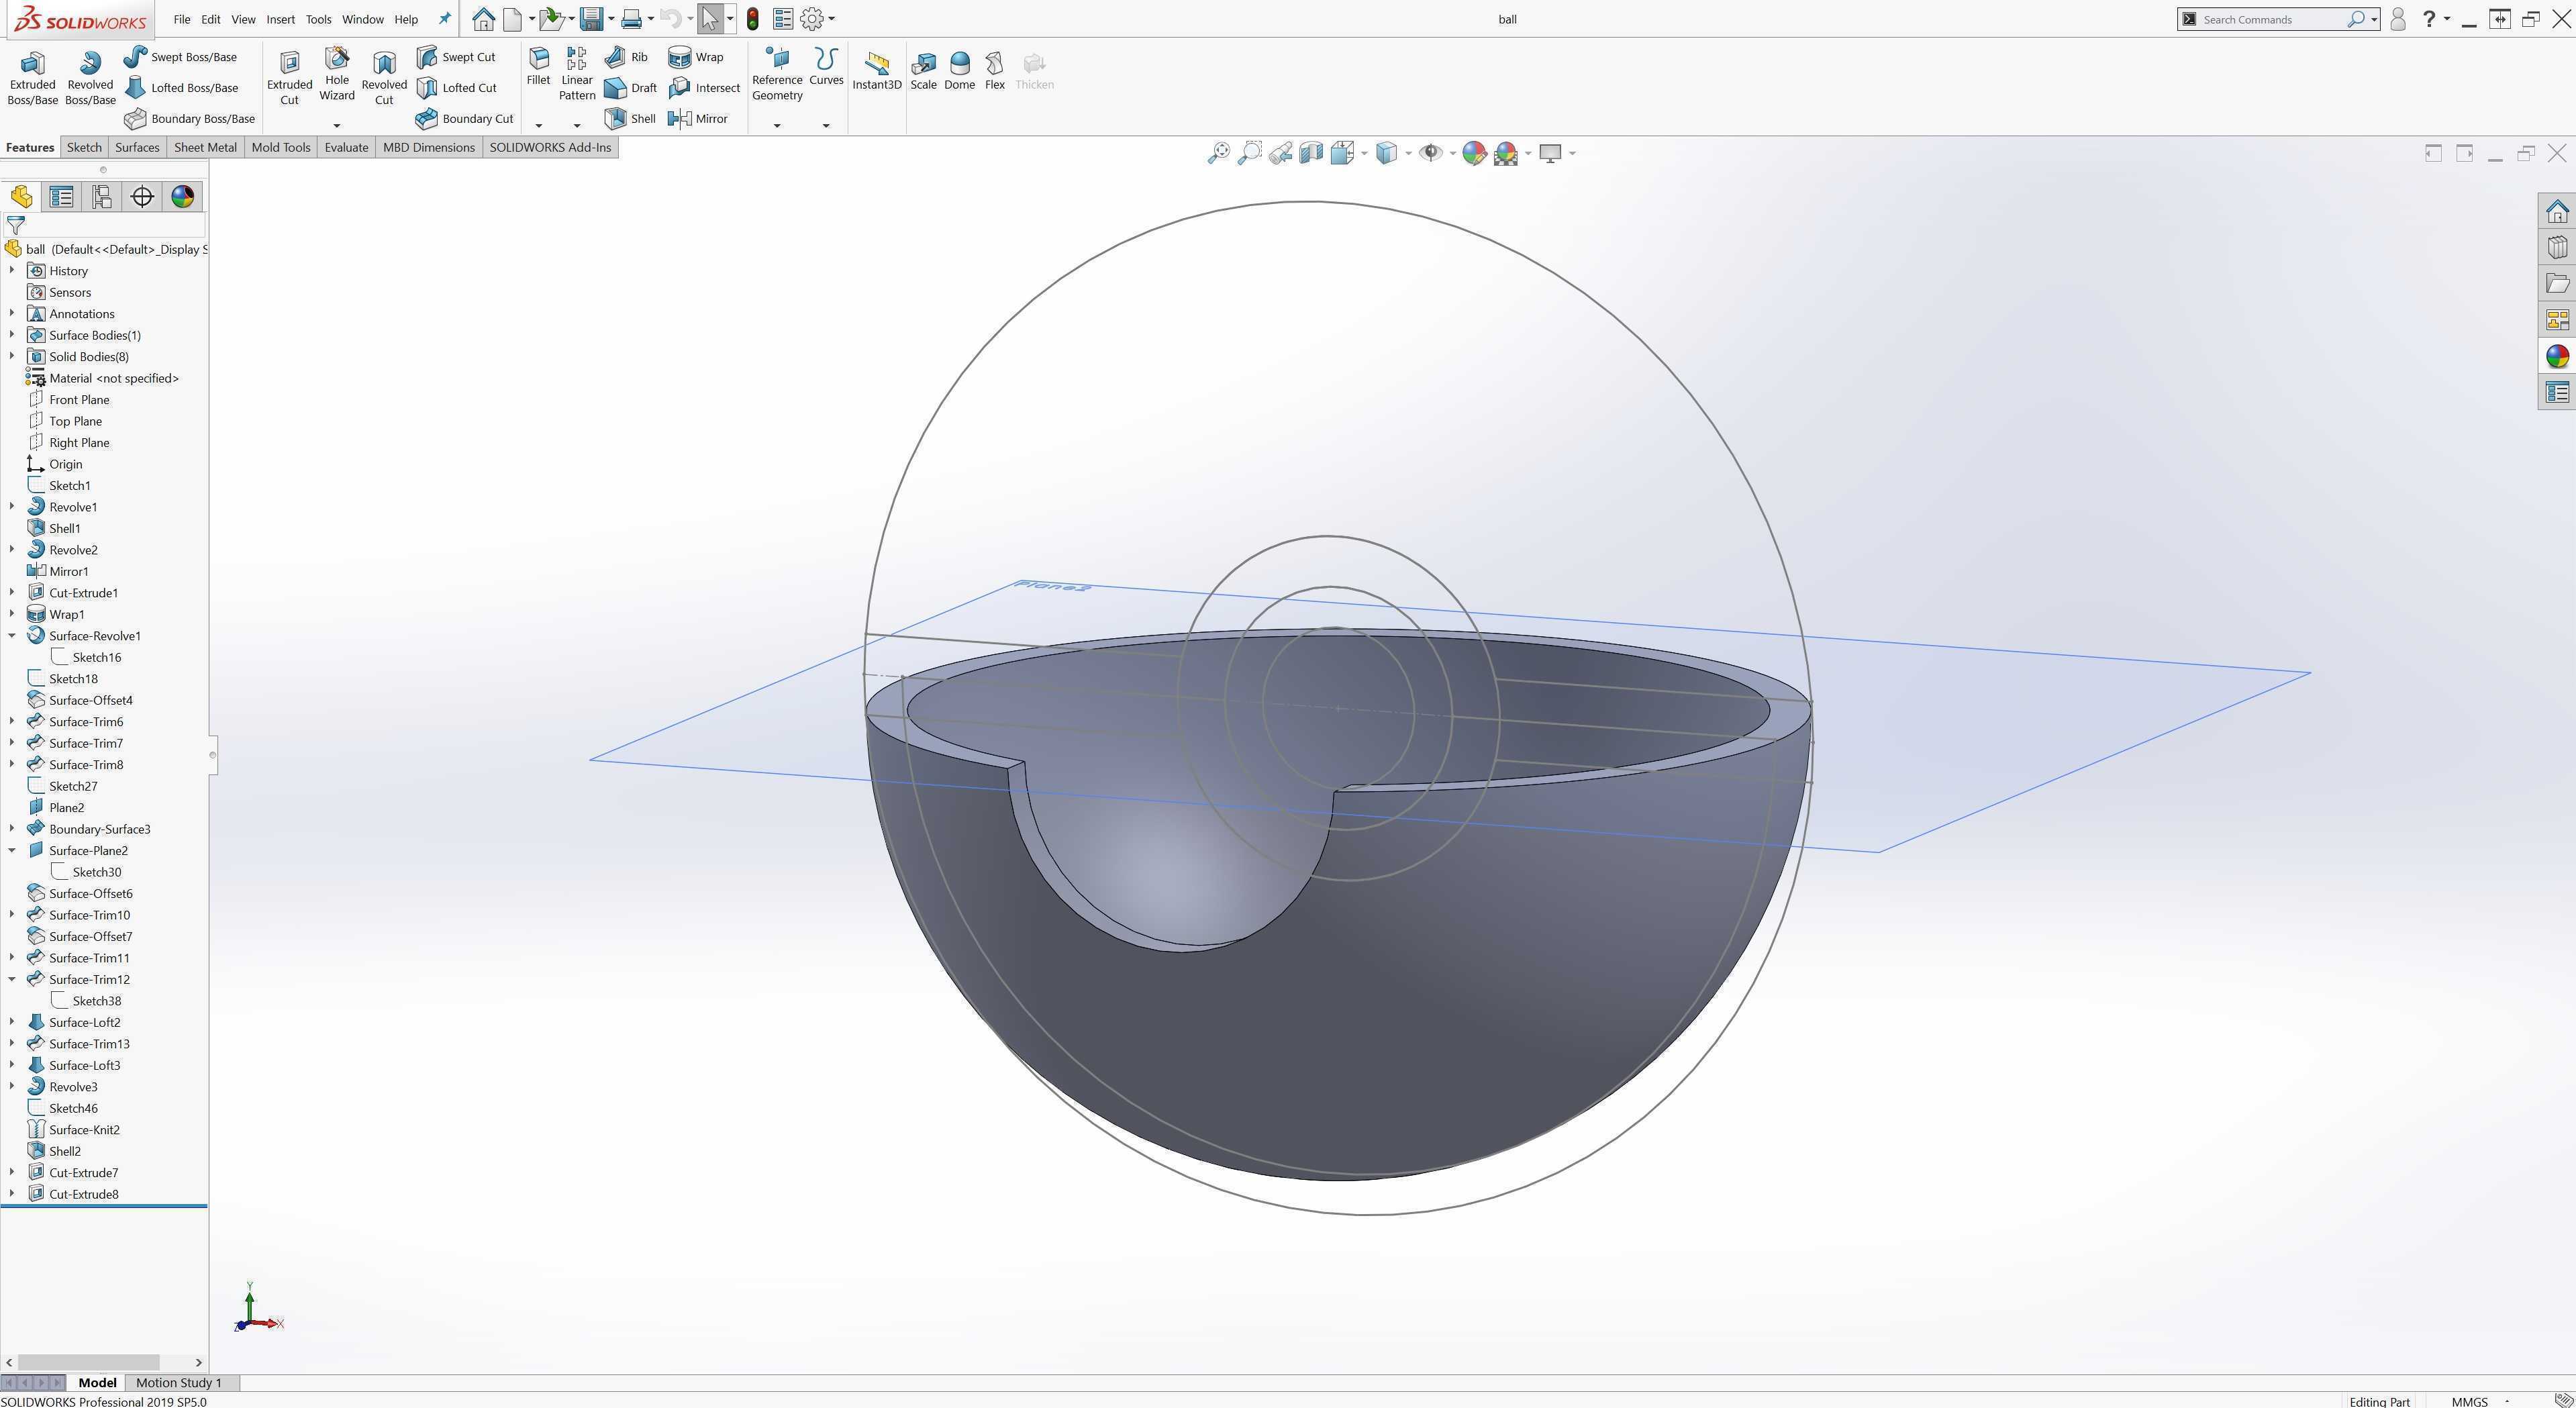Select the Swept Cut tool

click(456, 57)
